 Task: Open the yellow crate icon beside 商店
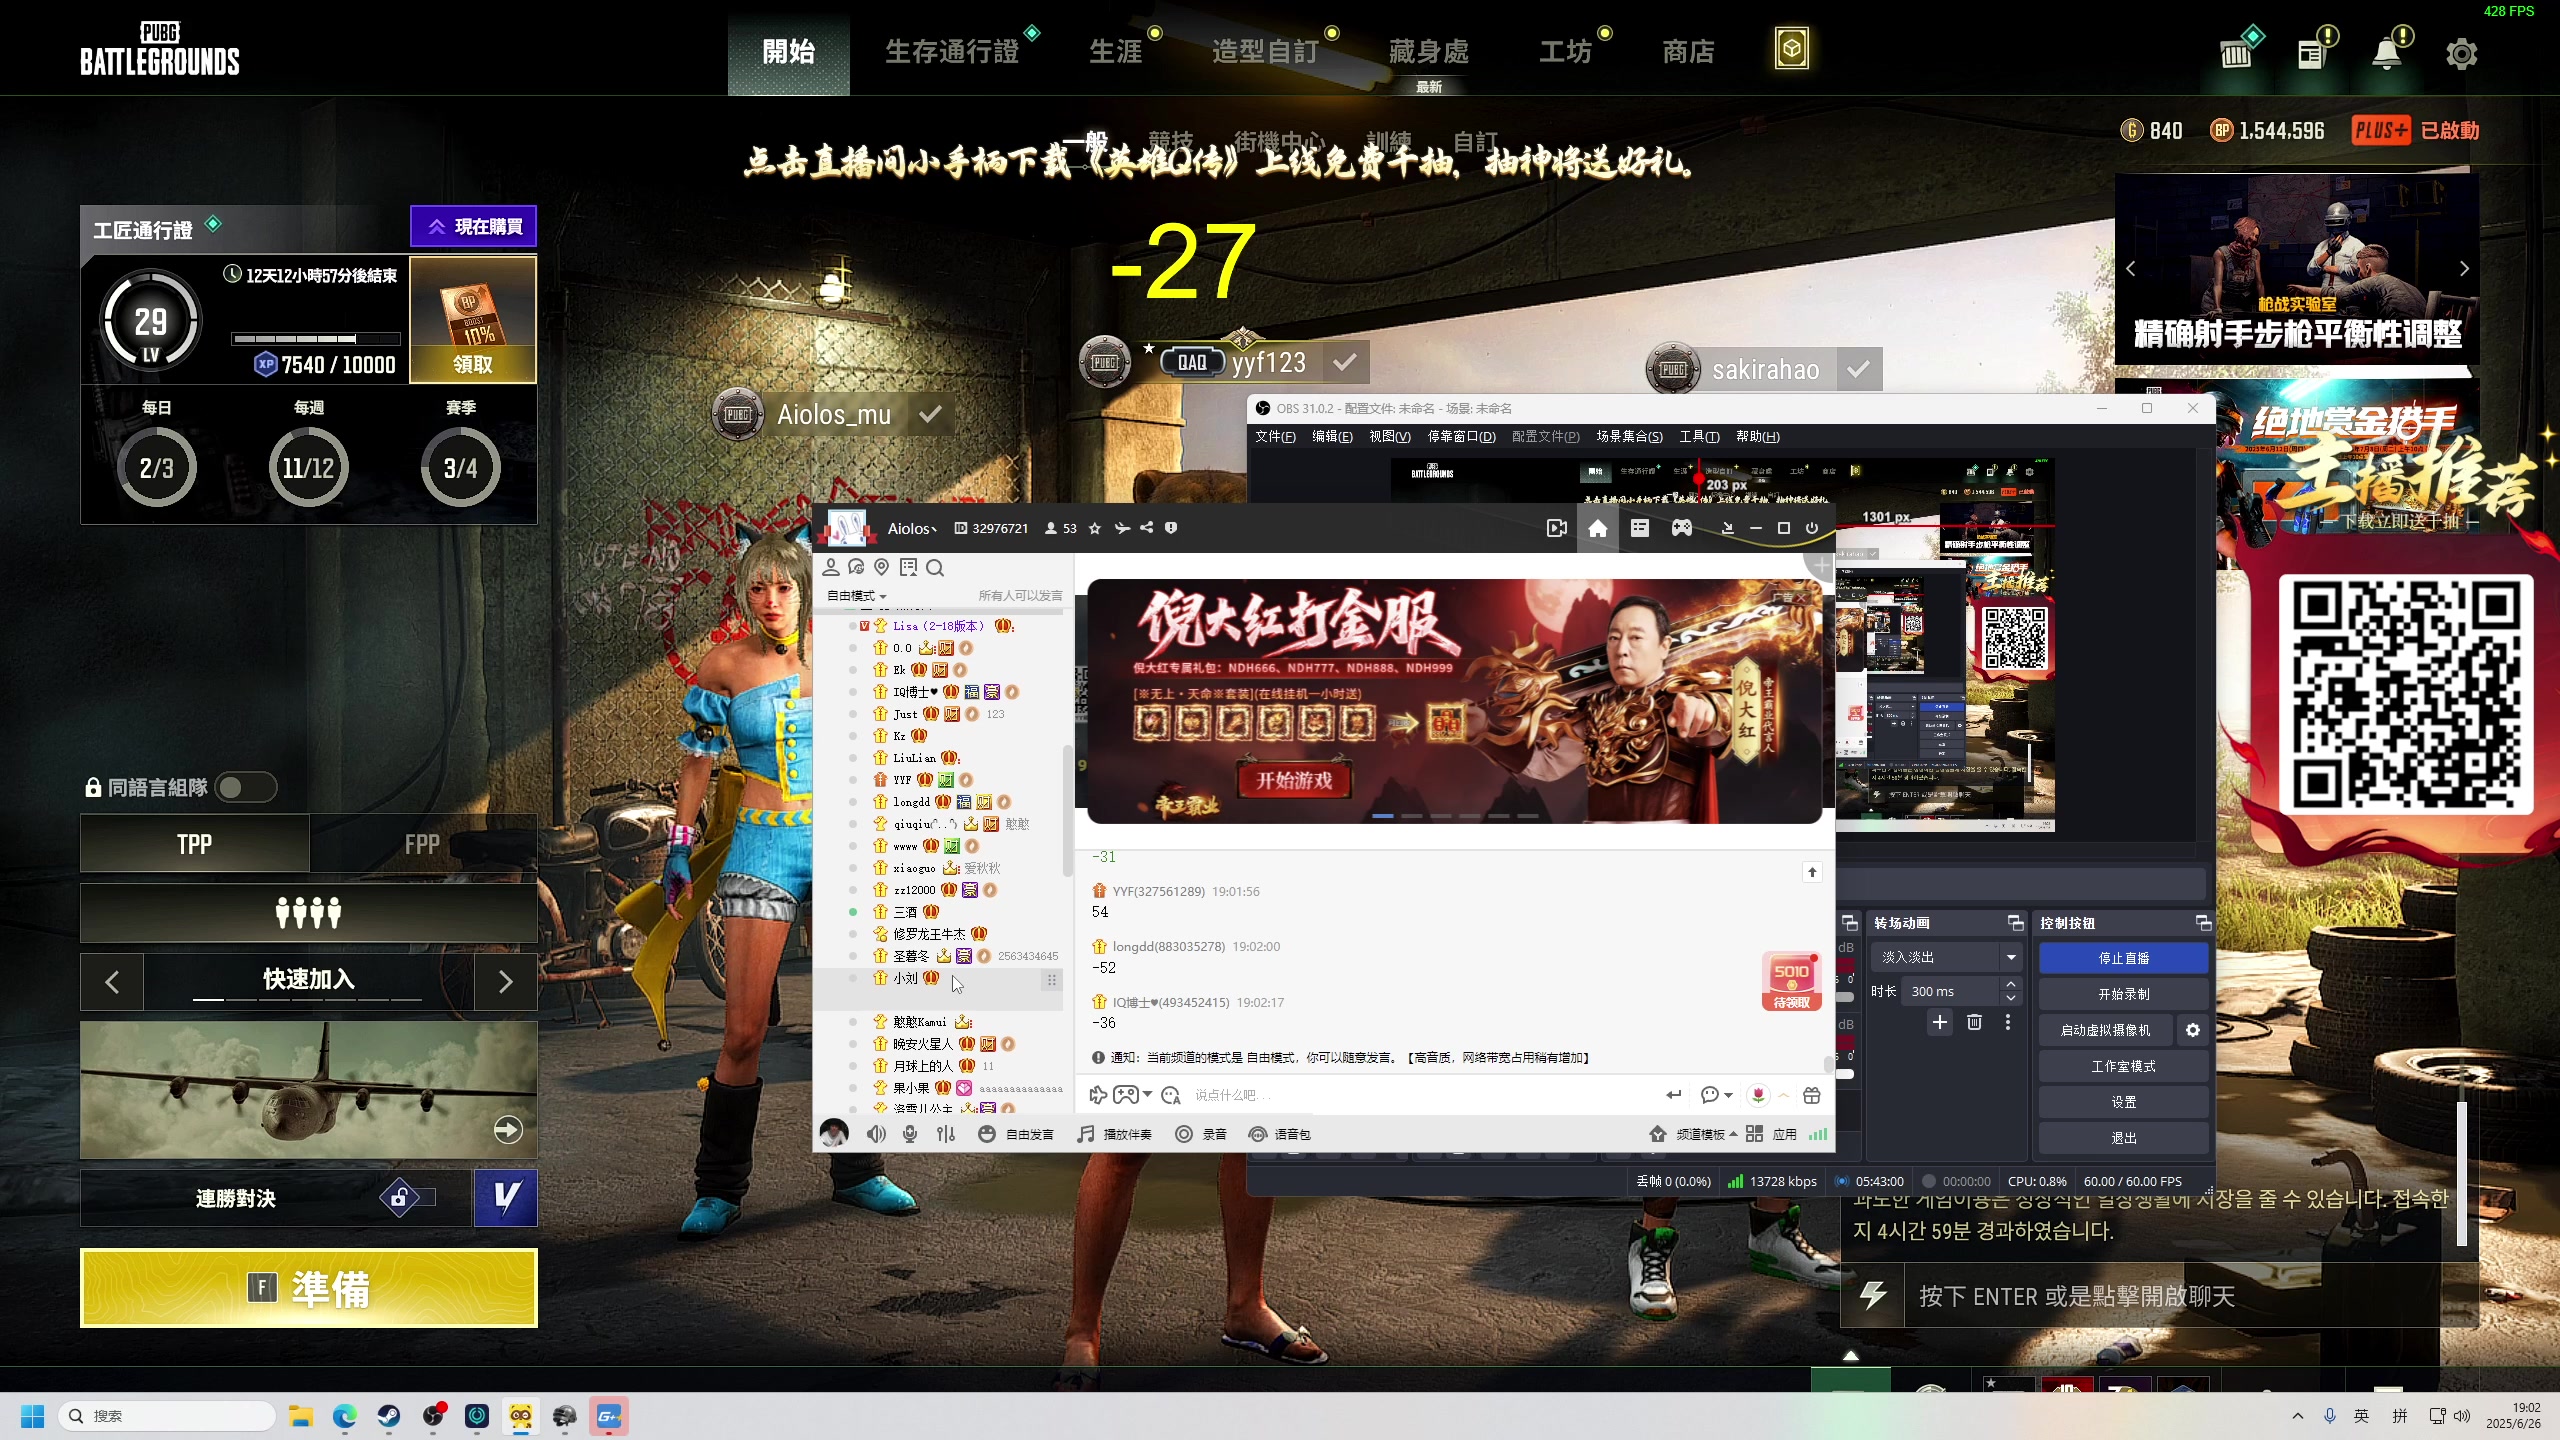[x=1791, y=48]
